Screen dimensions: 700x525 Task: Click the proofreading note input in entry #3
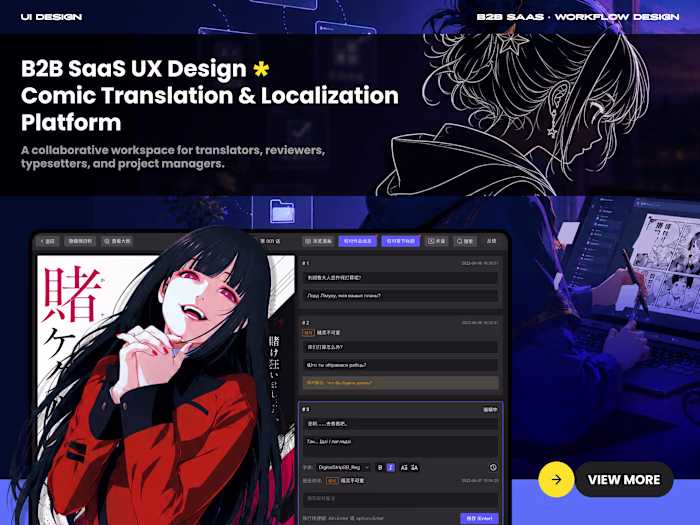click(x=400, y=499)
